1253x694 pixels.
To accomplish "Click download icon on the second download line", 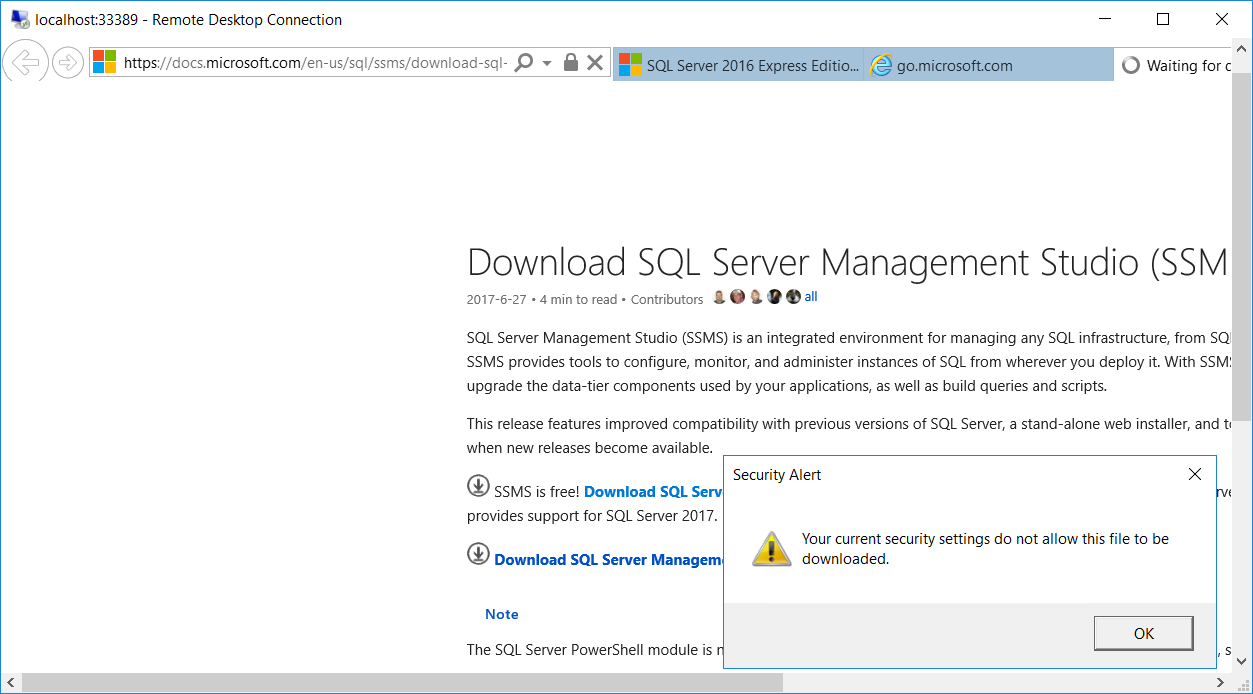I will (478, 554).
